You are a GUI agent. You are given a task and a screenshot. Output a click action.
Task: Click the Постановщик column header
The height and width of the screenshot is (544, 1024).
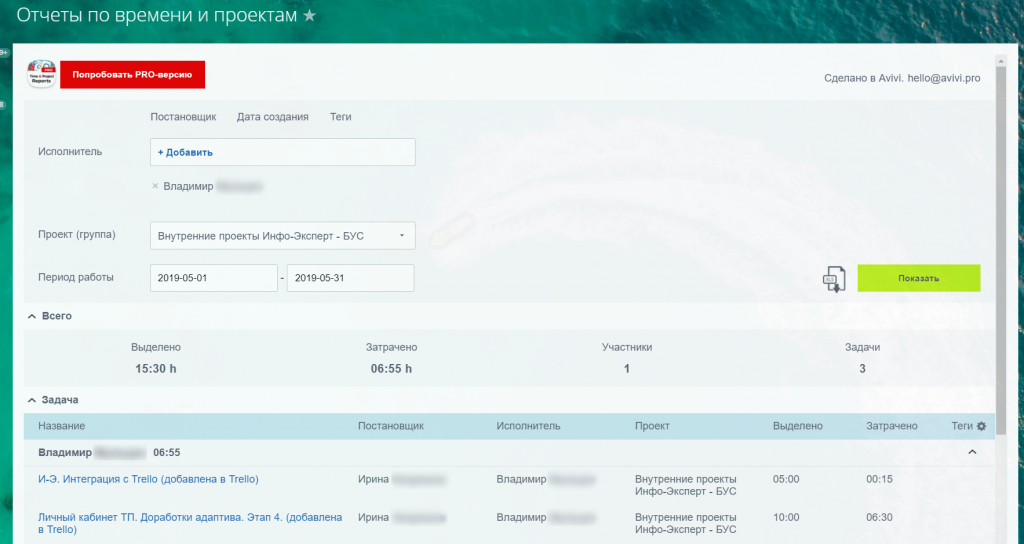pyautogui.click(x=391, y=426)
